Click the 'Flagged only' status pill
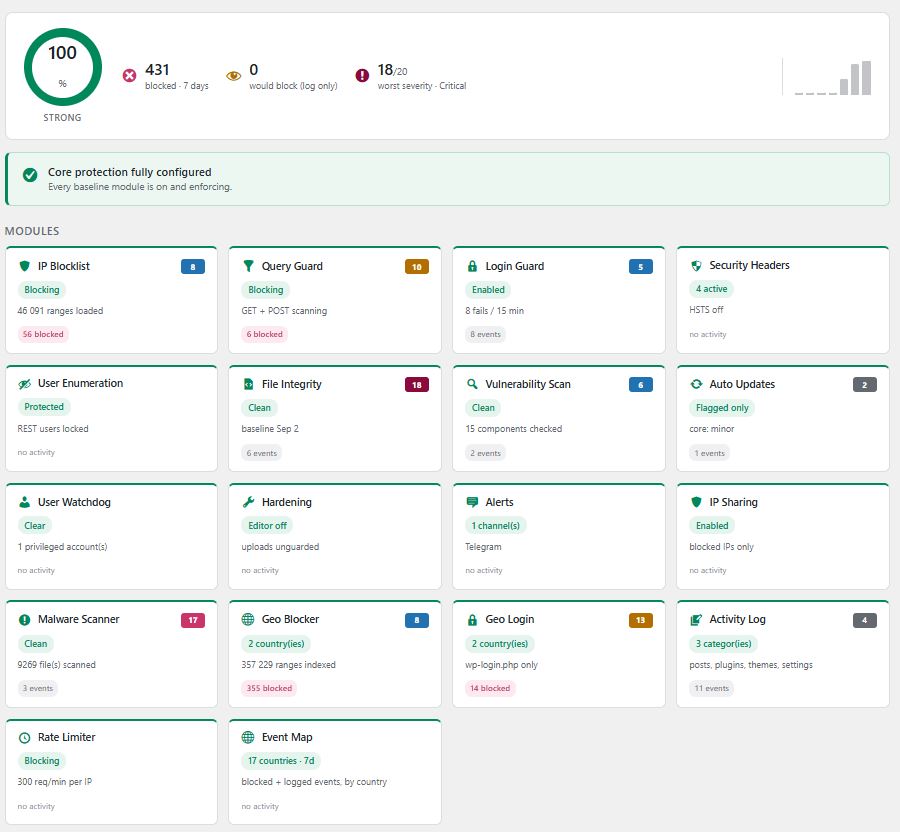 point(722,408)
